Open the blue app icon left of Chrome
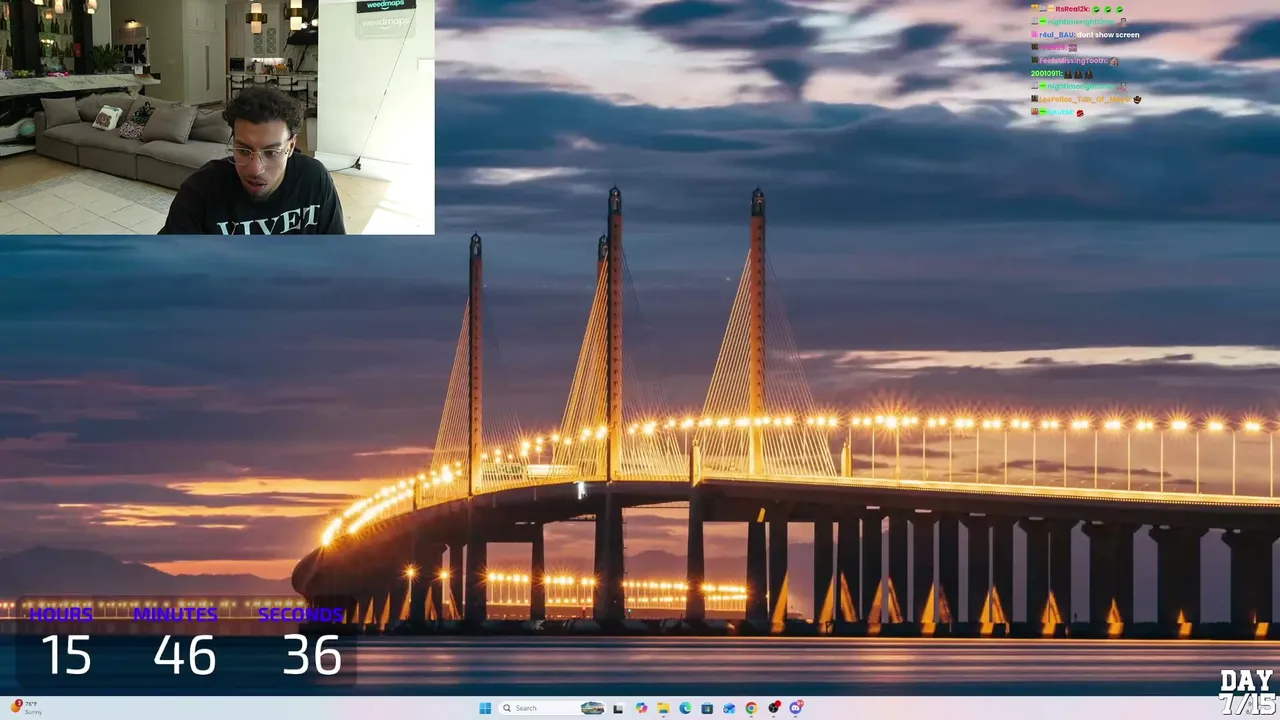Viewport: 1280px width, 720px height. pyautogui.click(x=729, y=708)
